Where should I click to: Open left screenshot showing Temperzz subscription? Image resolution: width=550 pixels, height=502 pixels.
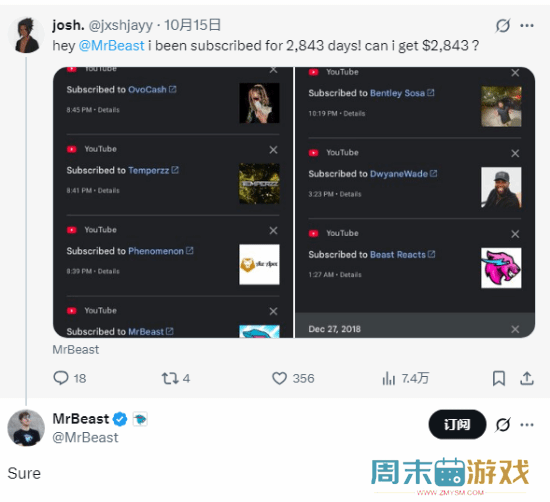173,202
